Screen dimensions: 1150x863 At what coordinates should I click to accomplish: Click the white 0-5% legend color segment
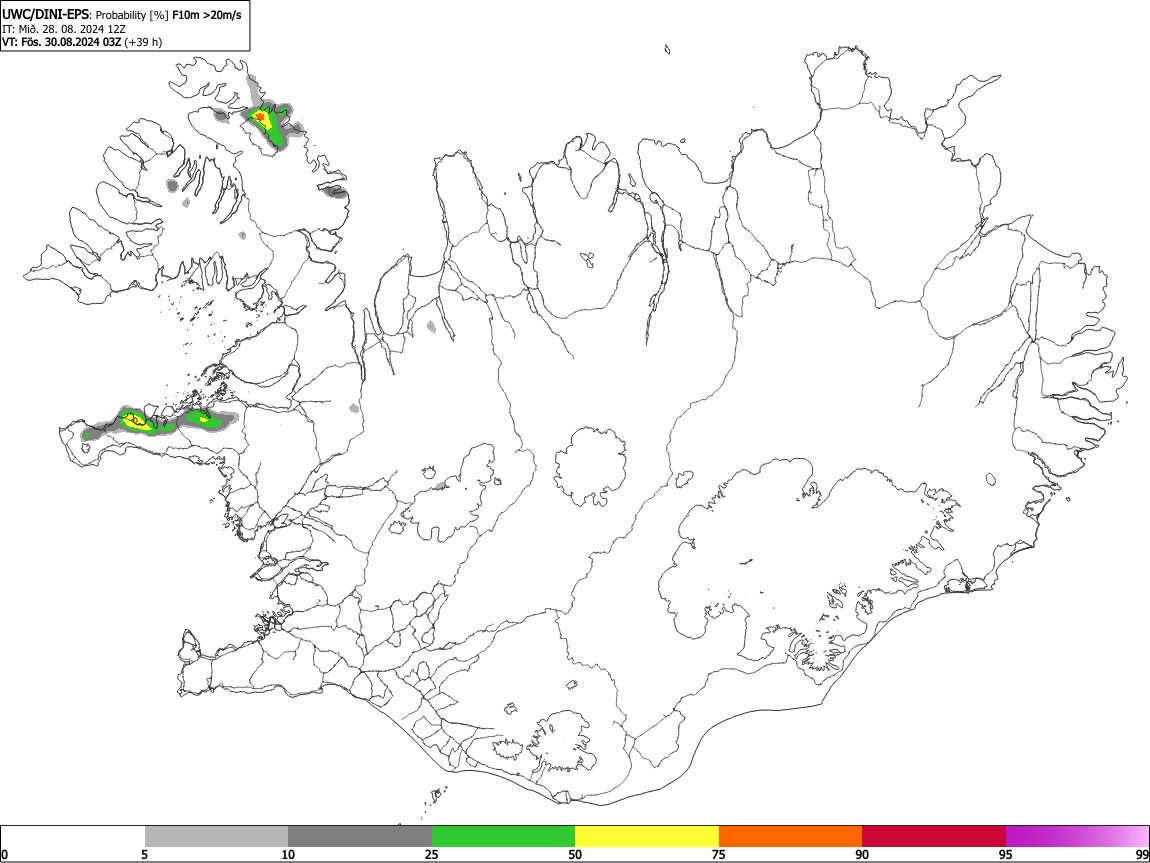[73, 837]
